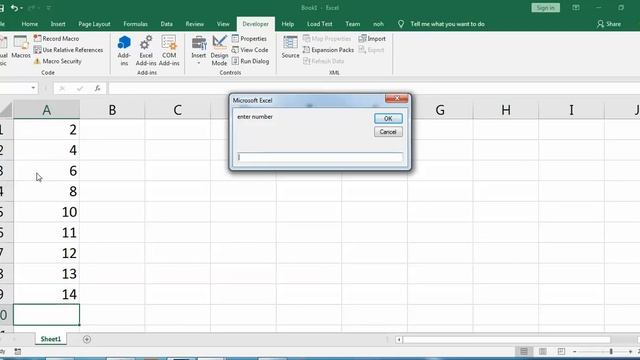The width and height of the screenshot is (640, 360).
Task: Open control Properties
Action: tap(249, 38)
